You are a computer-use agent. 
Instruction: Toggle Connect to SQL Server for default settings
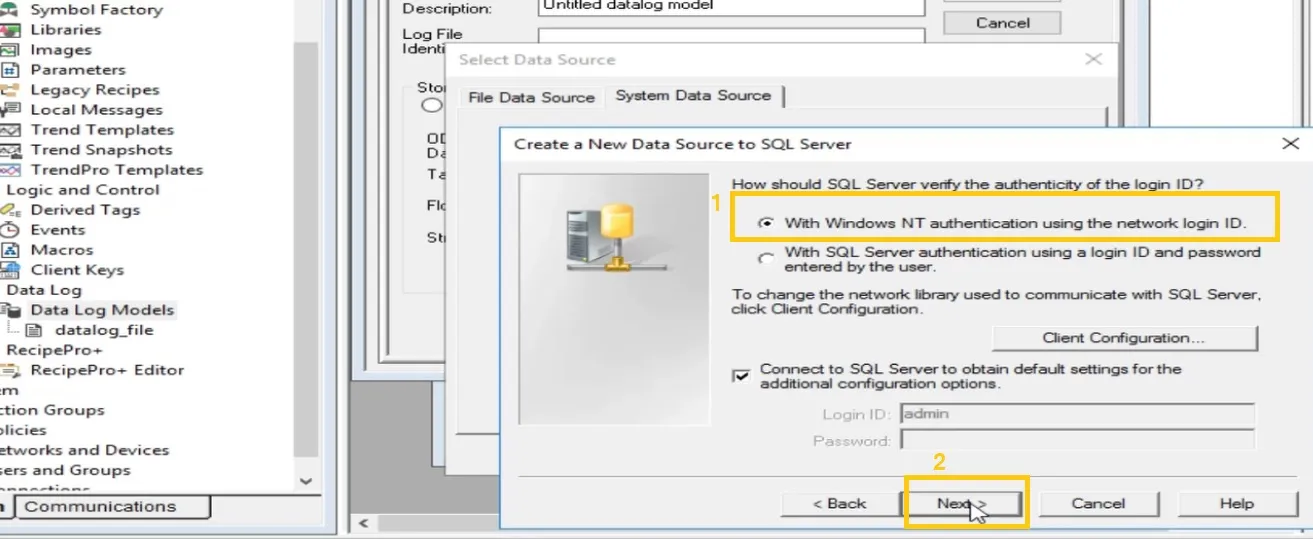click(x=741, y=375)
